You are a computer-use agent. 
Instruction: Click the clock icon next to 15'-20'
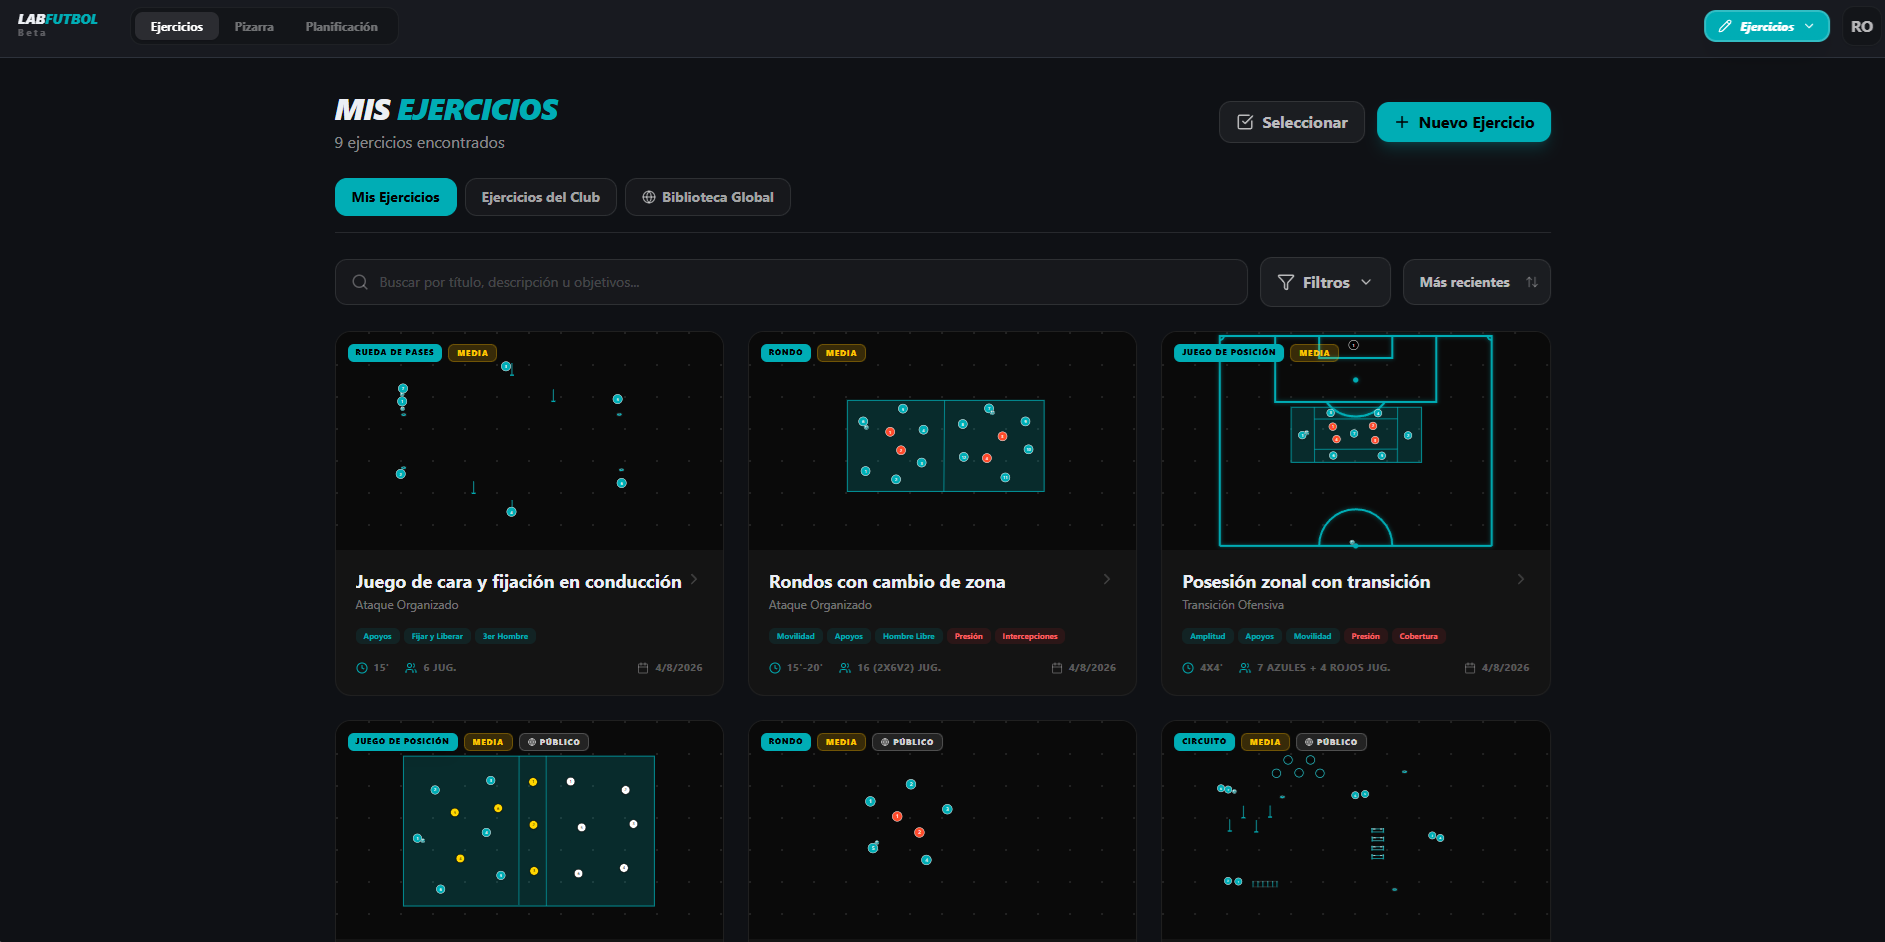(775, 668)
